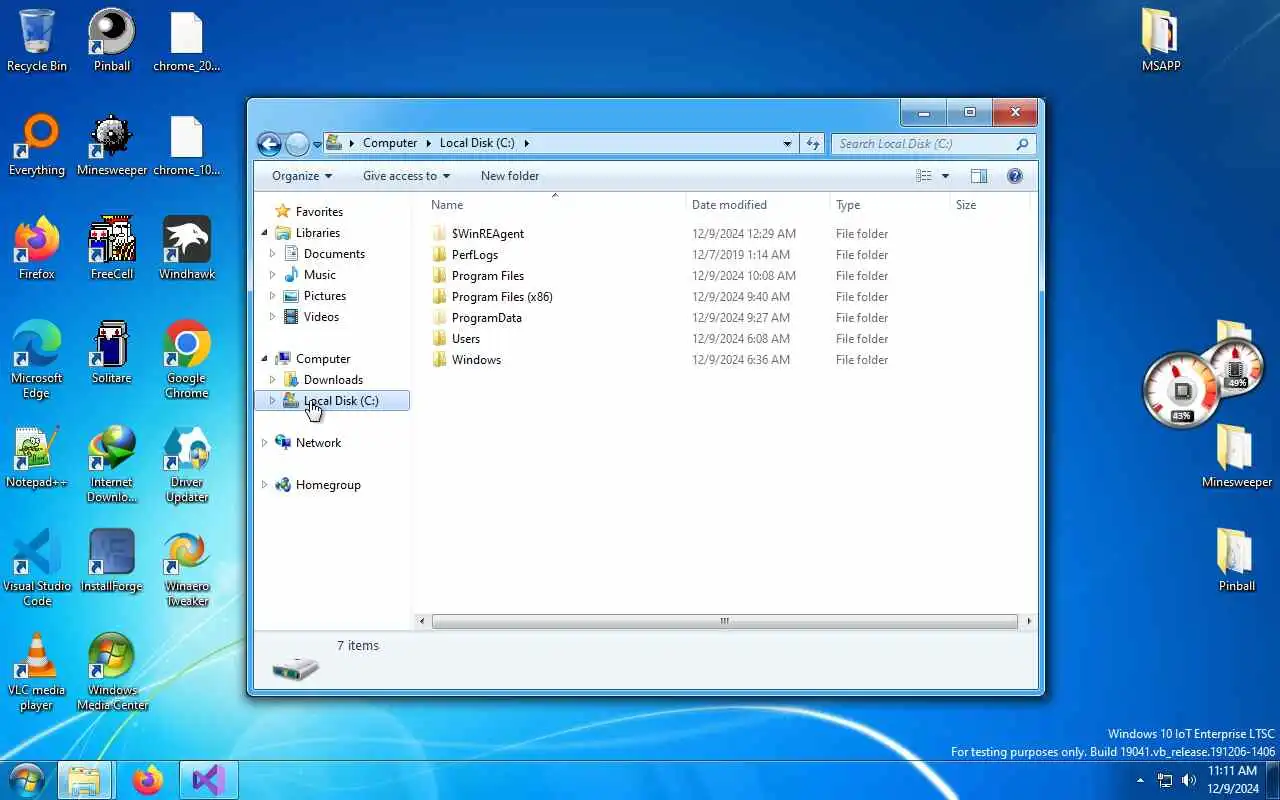
Task: Expand the Network tree node
Action: (x=265, y=443)
